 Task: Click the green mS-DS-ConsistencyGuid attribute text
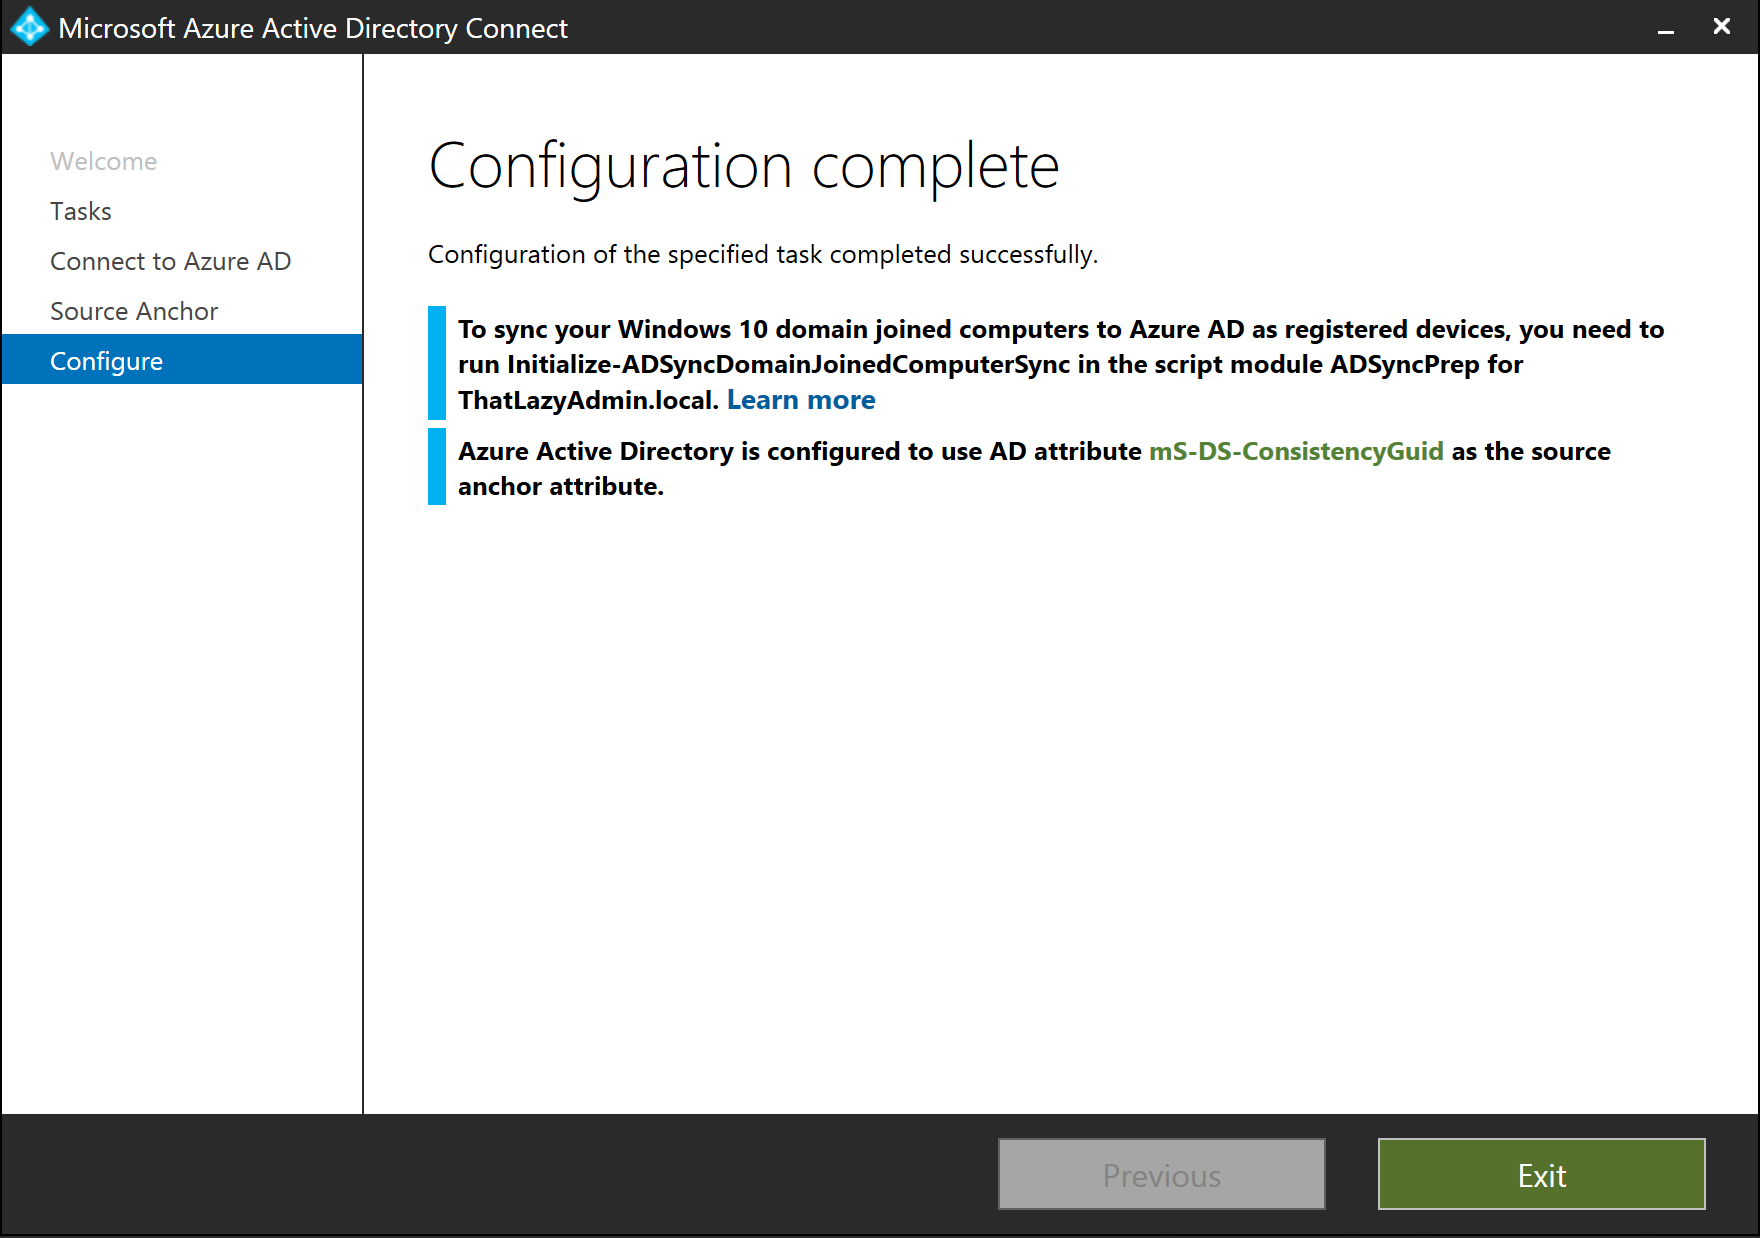1295,451
